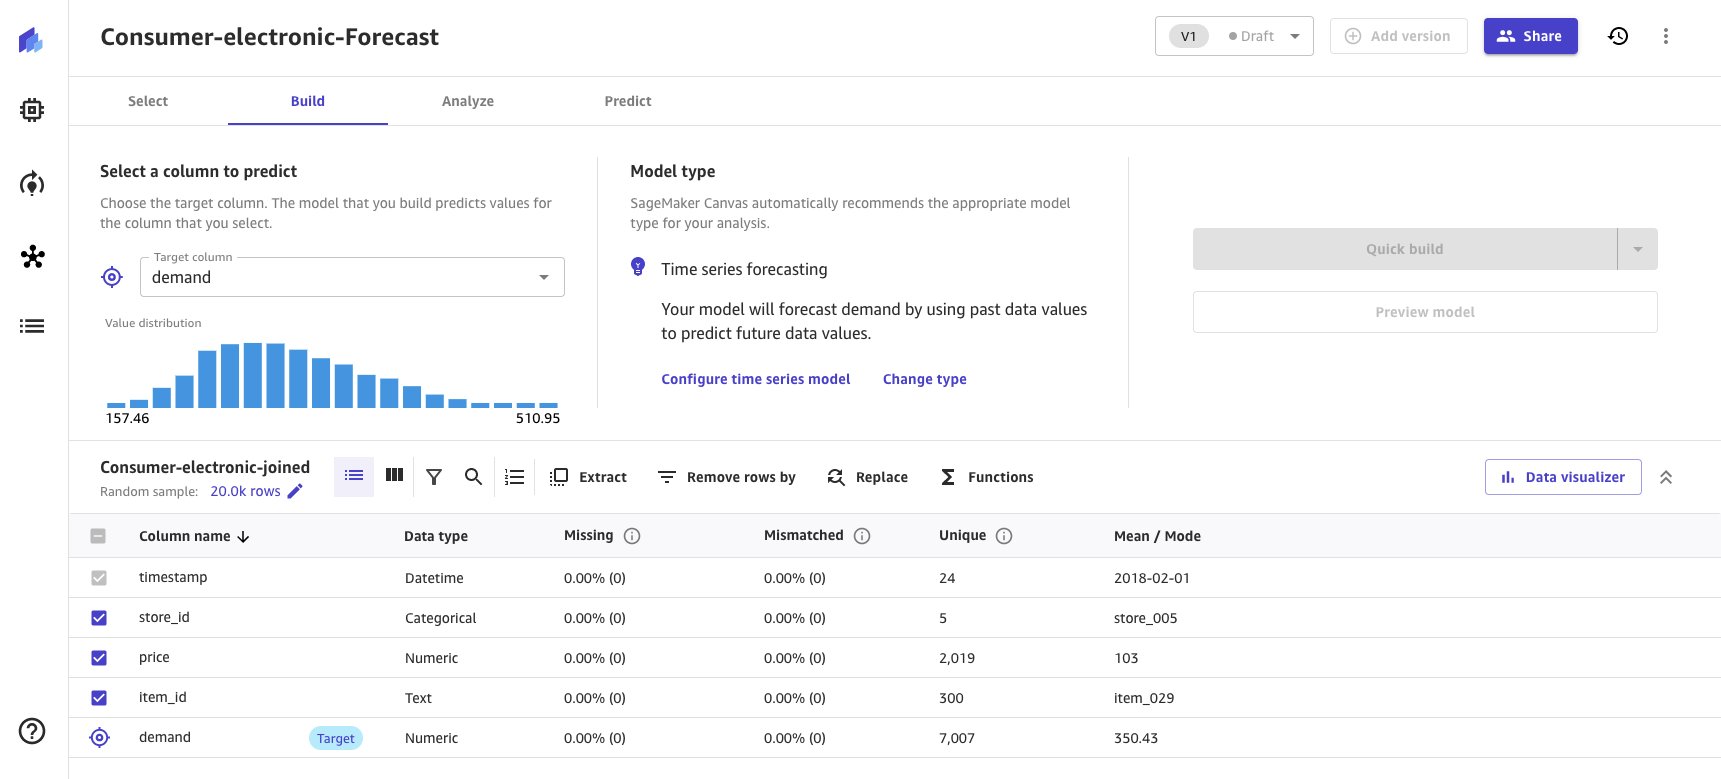Image resolution: width=1721 pixels, height=779 pixels.
Task: Switch to list view of columns
Action: coord(354,476)
